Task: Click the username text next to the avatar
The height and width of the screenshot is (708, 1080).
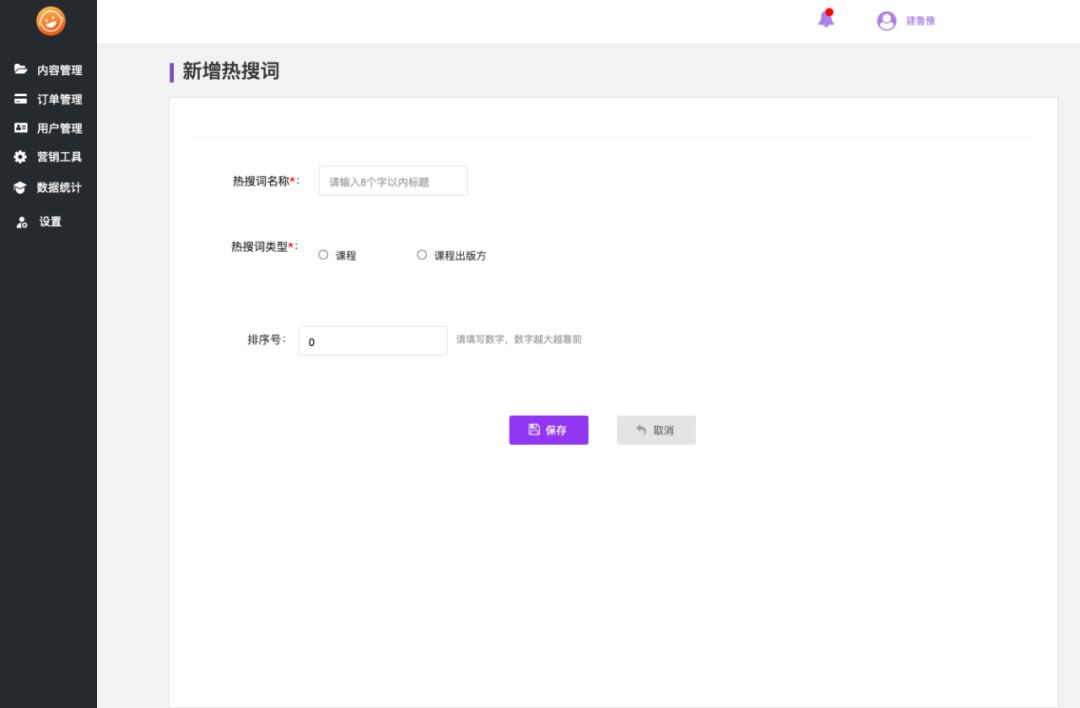Action: pos(920,21)
